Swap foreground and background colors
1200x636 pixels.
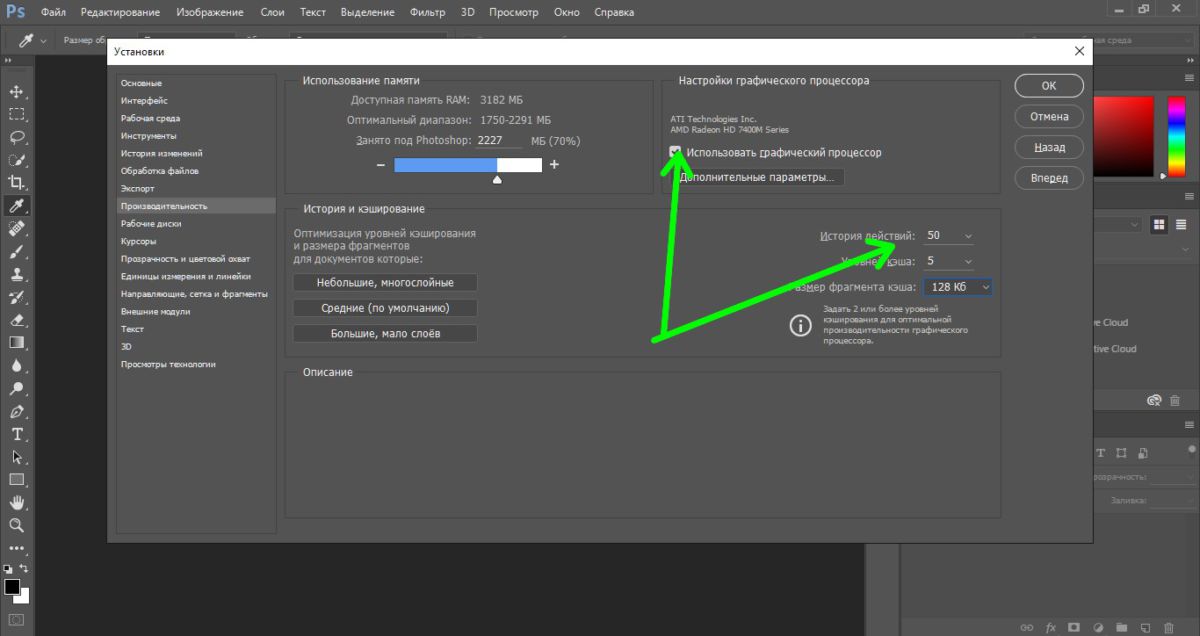point(24,569)
